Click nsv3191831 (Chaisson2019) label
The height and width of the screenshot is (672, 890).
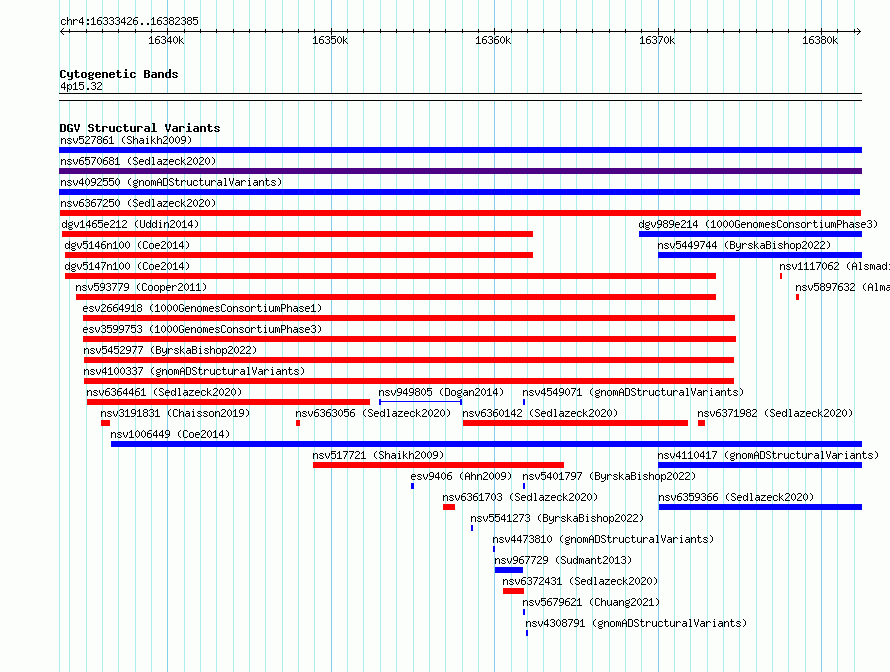click(x=175, y=413)
